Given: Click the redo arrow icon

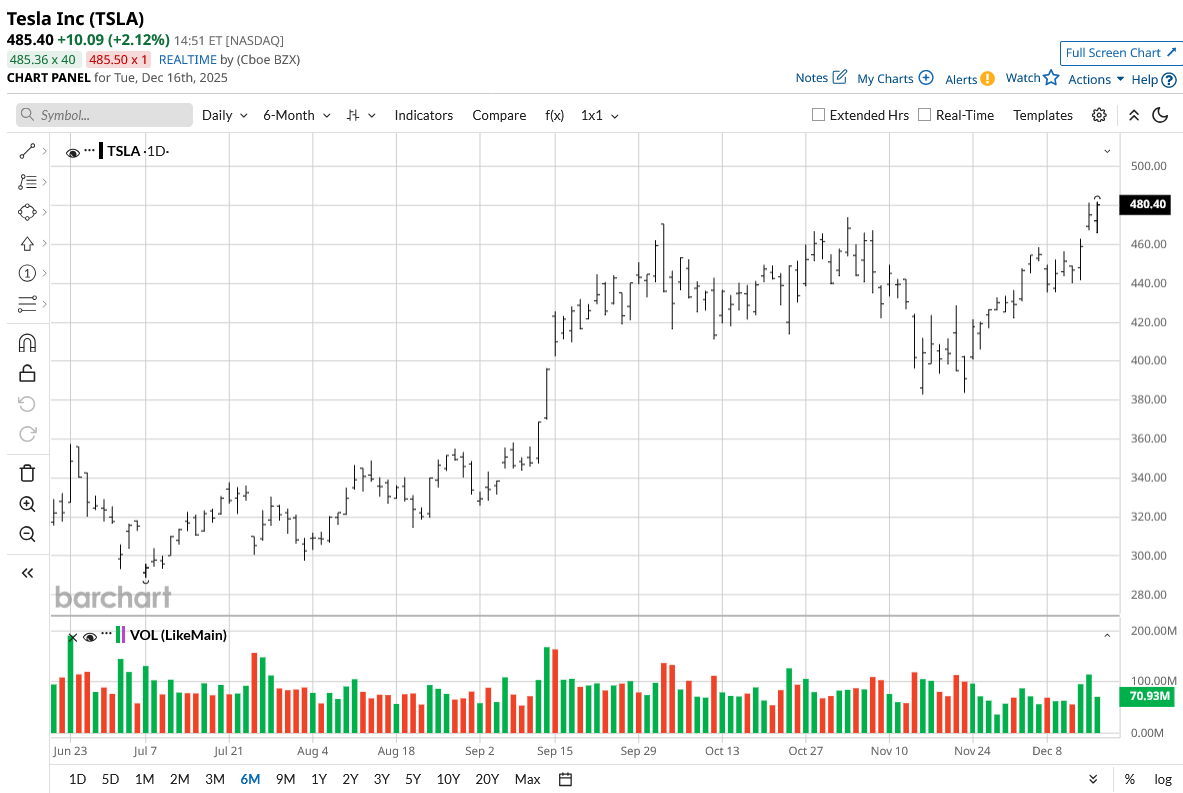Looking at the screenshot, I should pos(27,434).
